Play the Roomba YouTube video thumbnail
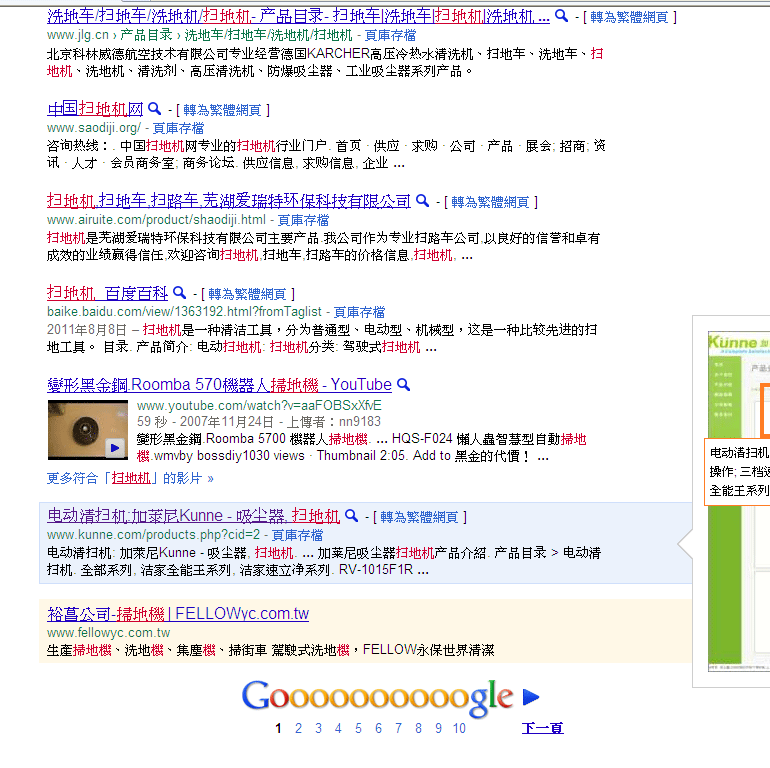The image size is (770, 768). [x=87, y=430]
